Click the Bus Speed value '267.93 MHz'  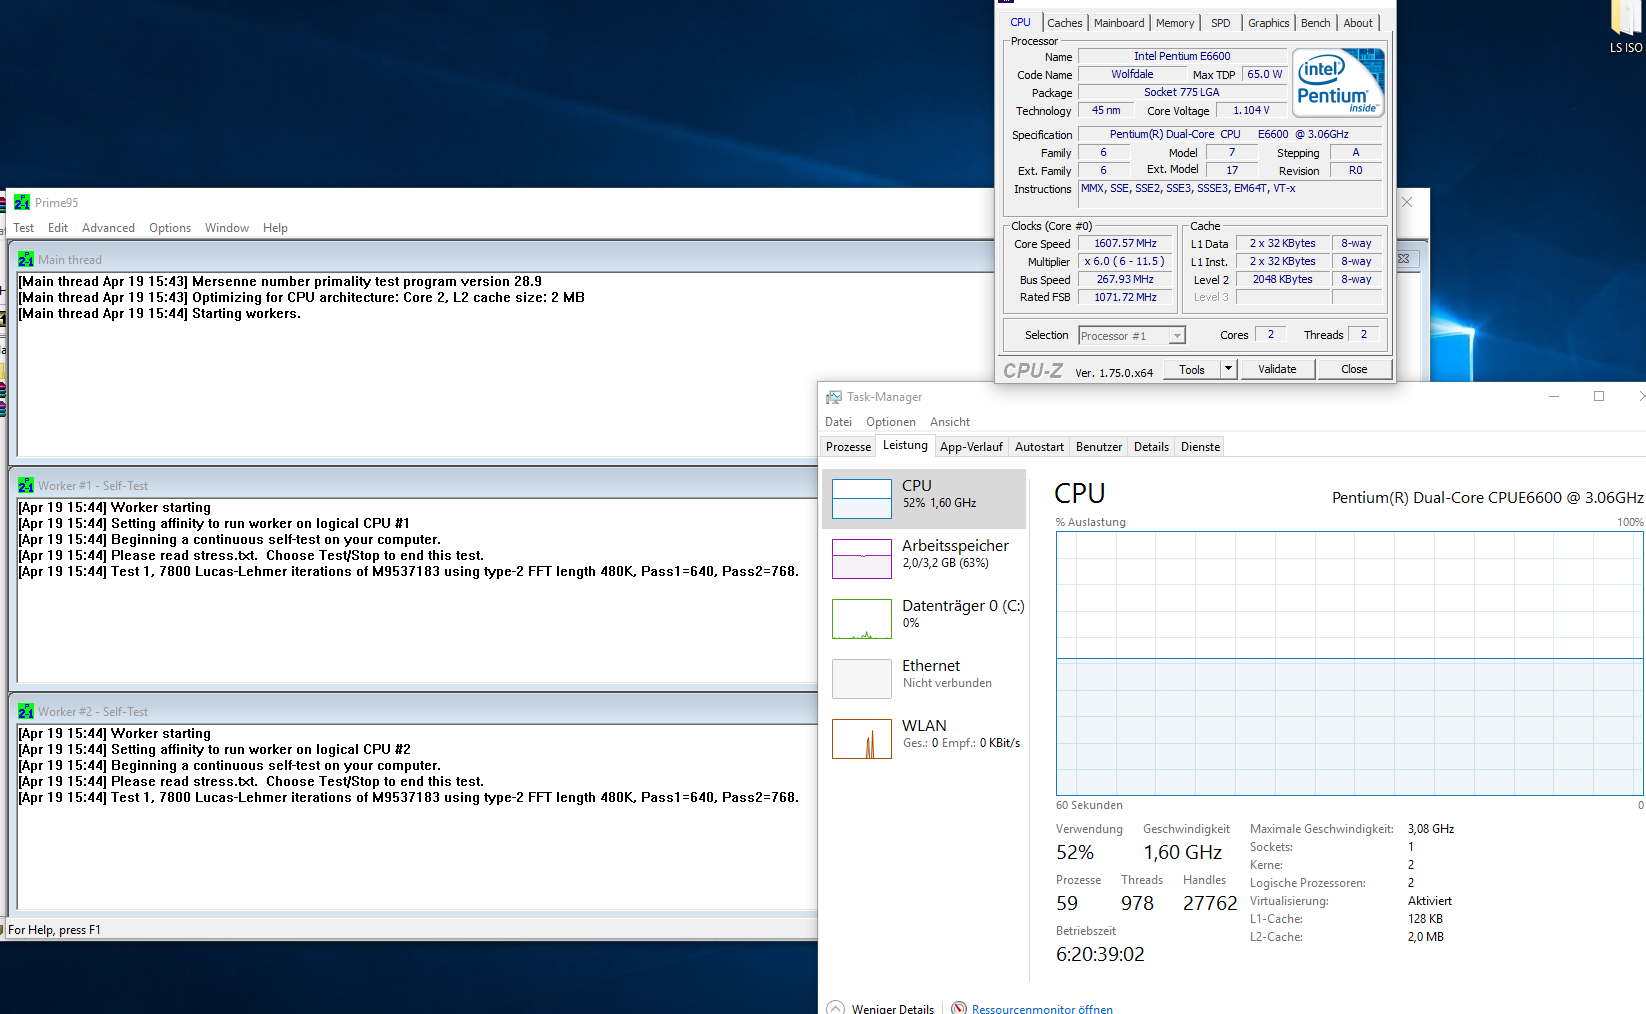1125,279
